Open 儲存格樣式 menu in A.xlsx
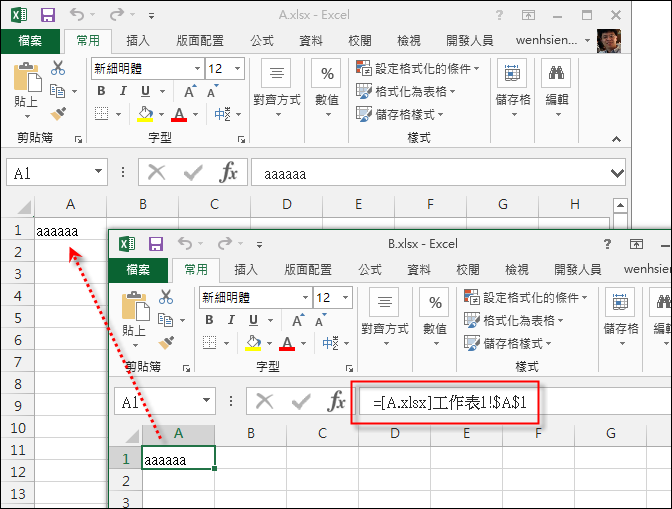This screenshot has width=672, height=509. (400, 114)
